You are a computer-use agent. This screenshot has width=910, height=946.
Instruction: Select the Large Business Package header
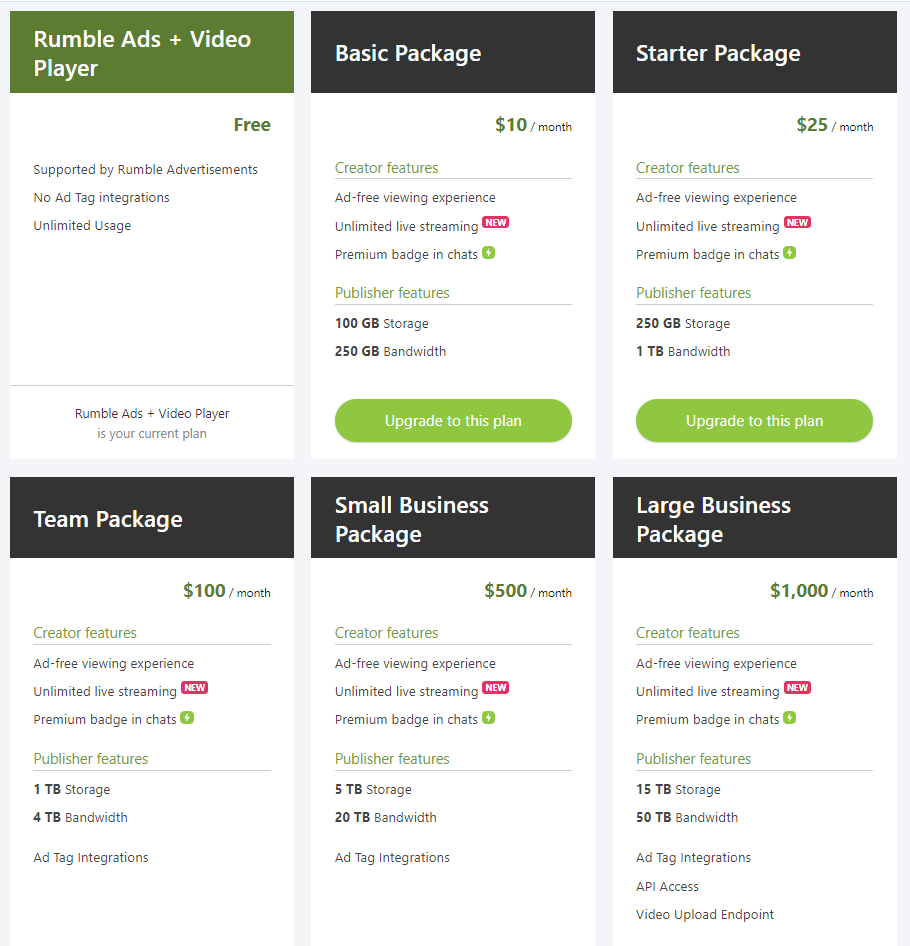(755, 518)
